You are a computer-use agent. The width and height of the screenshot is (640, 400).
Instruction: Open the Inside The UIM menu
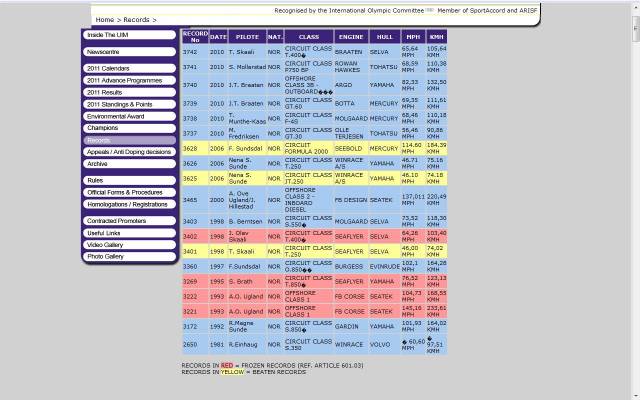129,35
